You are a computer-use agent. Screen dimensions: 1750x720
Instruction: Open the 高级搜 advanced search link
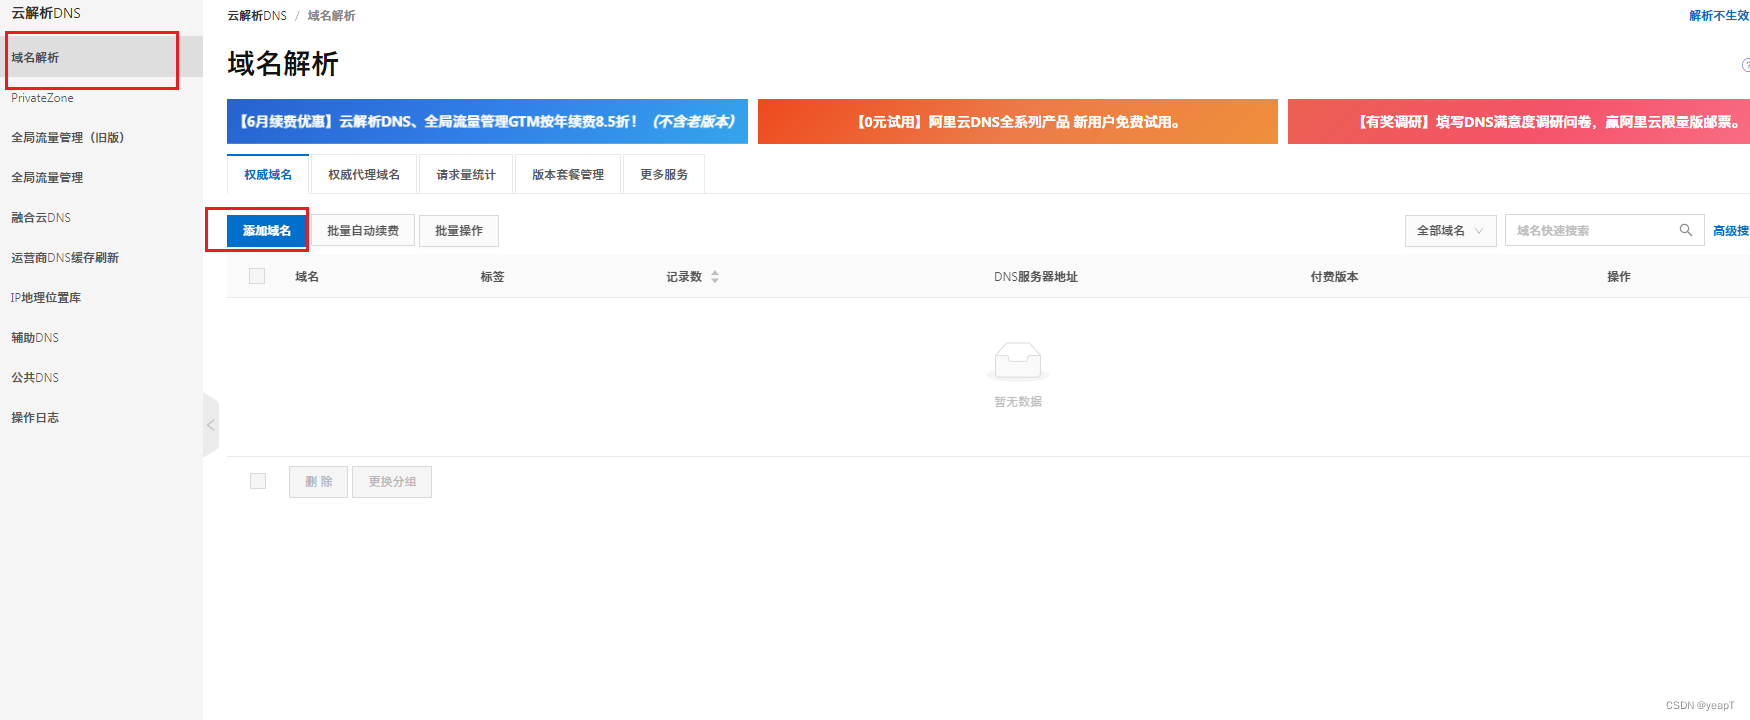pos(1731,230)
